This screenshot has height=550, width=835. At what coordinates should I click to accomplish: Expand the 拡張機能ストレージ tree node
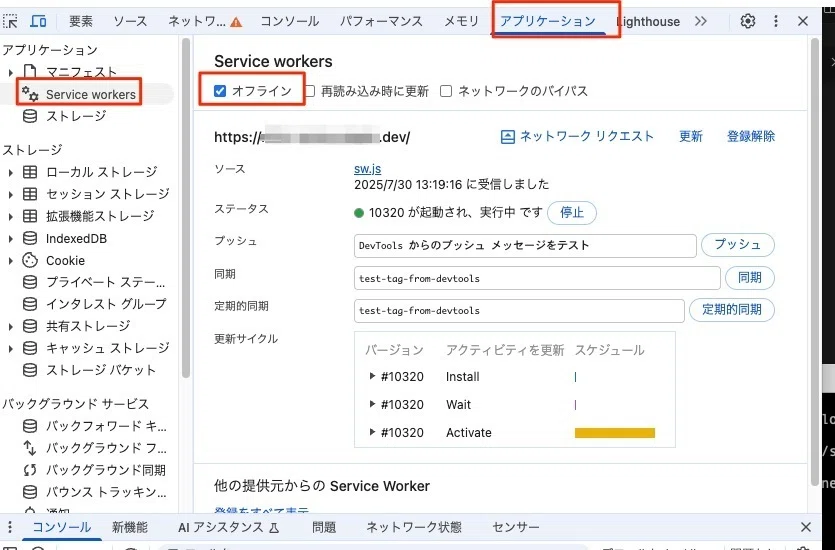(x=10, y=216)
